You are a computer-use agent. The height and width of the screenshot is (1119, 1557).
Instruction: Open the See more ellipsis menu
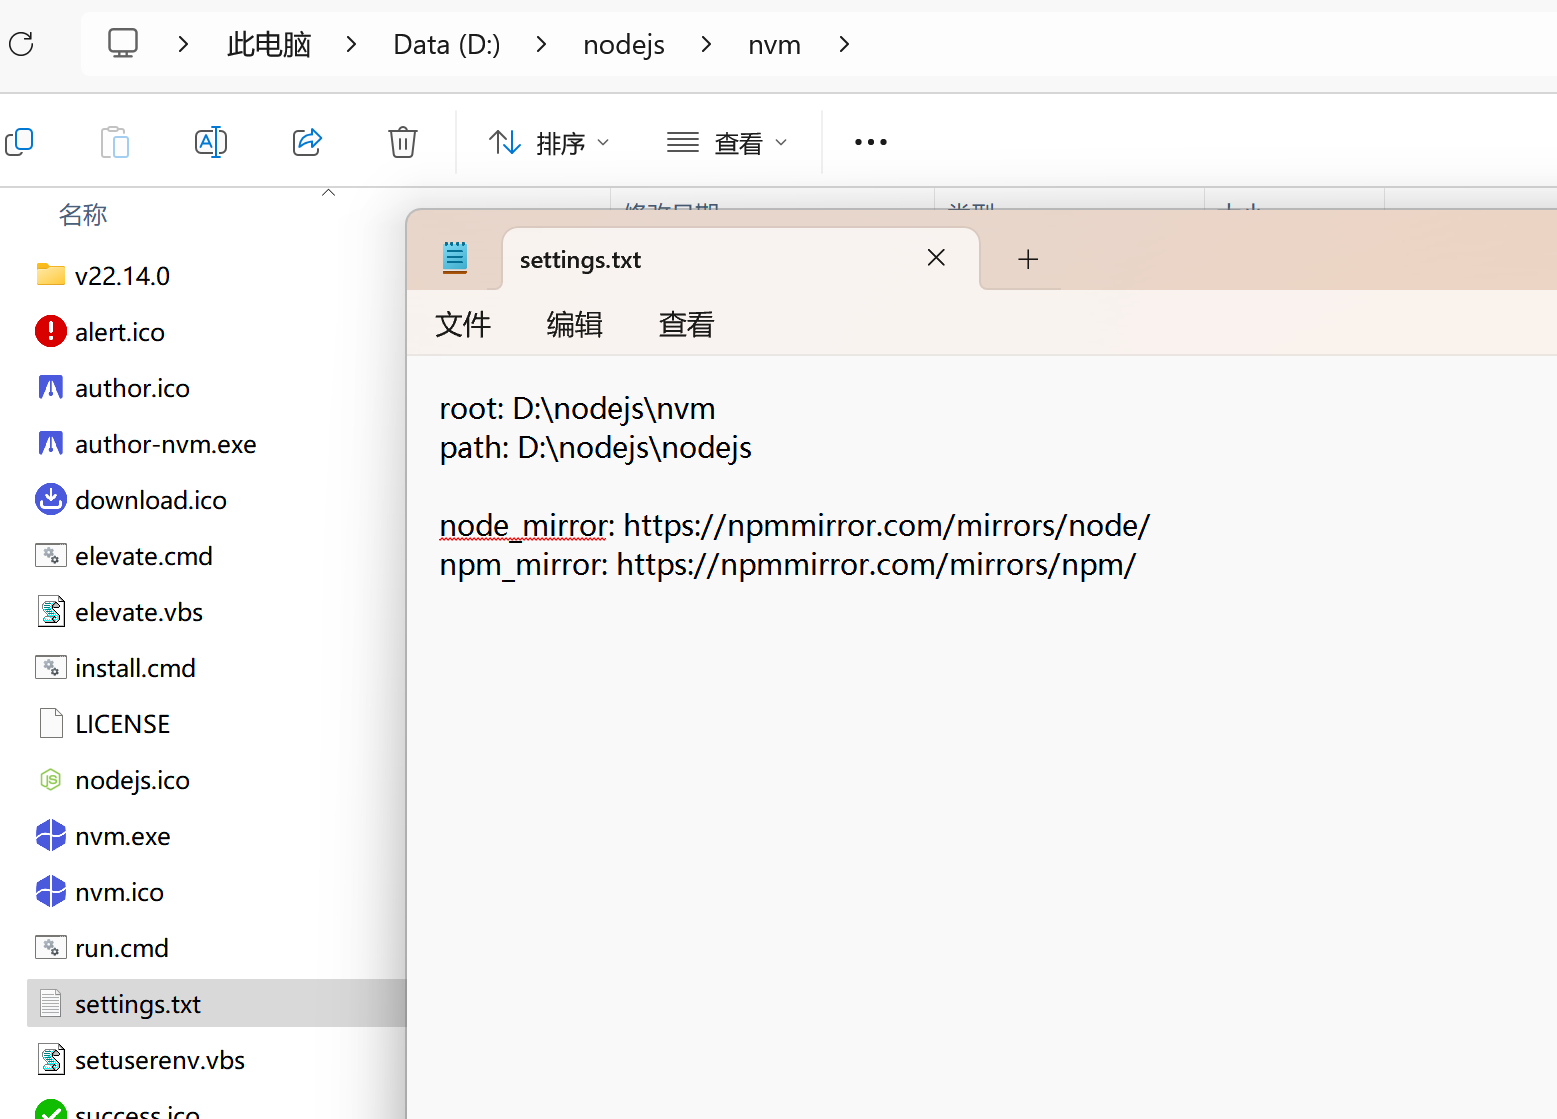[870, 142]
